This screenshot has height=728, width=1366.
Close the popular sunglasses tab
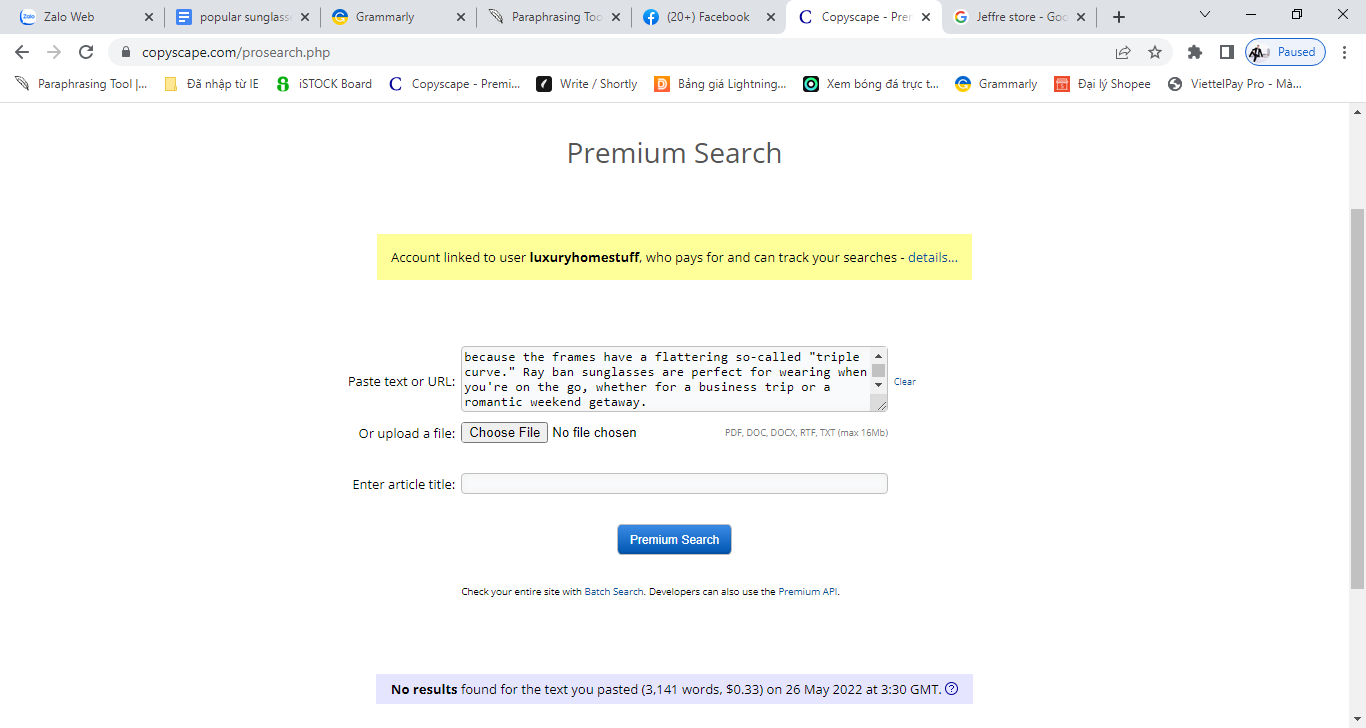click(x=305, y=17)
